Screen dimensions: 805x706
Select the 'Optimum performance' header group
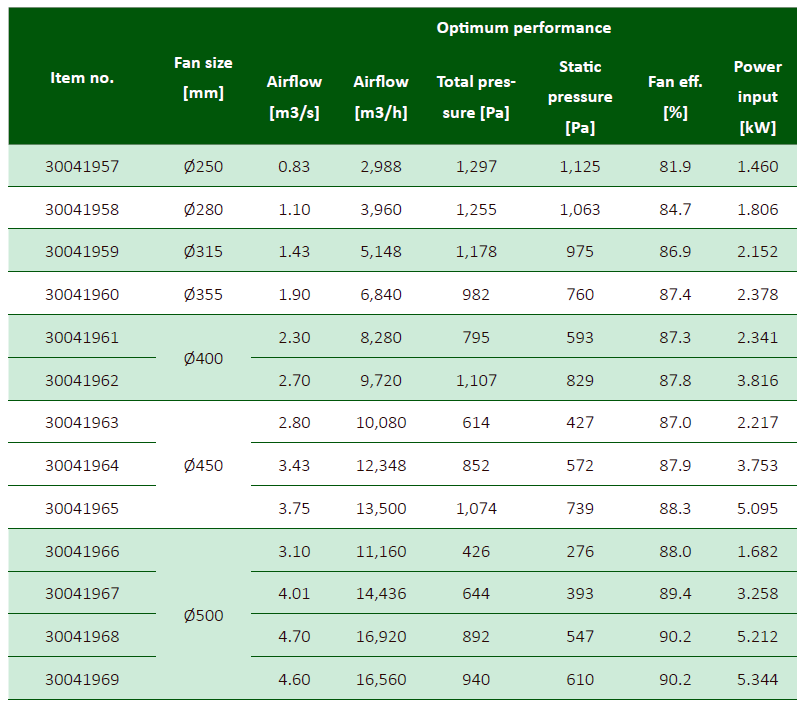coord(523,28)
